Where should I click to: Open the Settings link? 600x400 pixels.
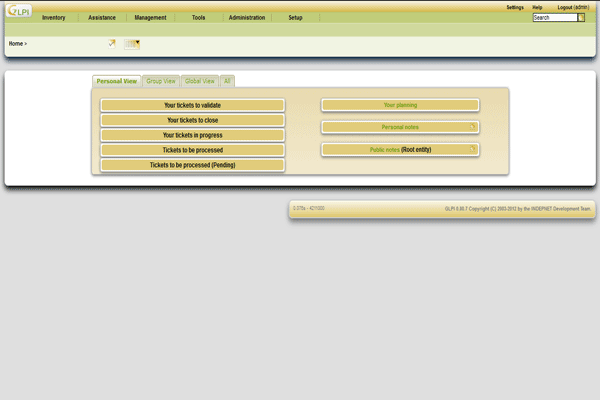coord(515,7)
